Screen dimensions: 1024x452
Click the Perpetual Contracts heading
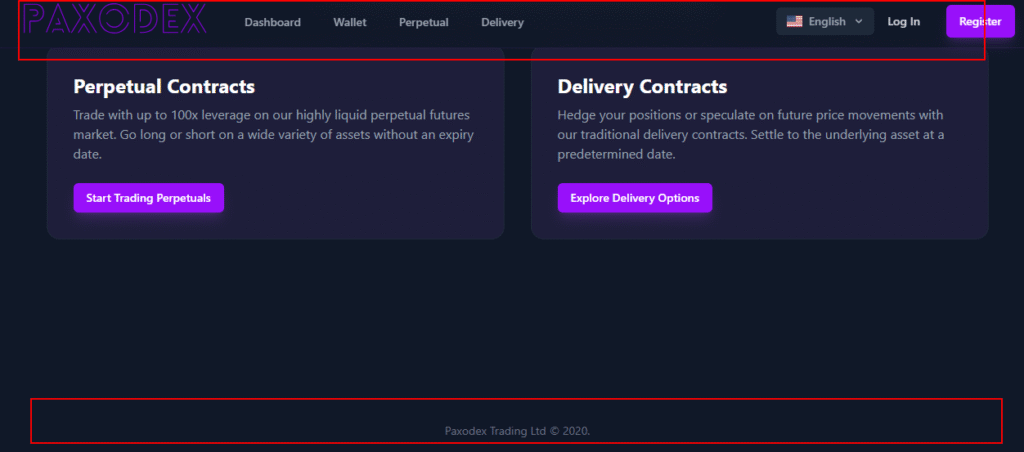pos(164,86)
